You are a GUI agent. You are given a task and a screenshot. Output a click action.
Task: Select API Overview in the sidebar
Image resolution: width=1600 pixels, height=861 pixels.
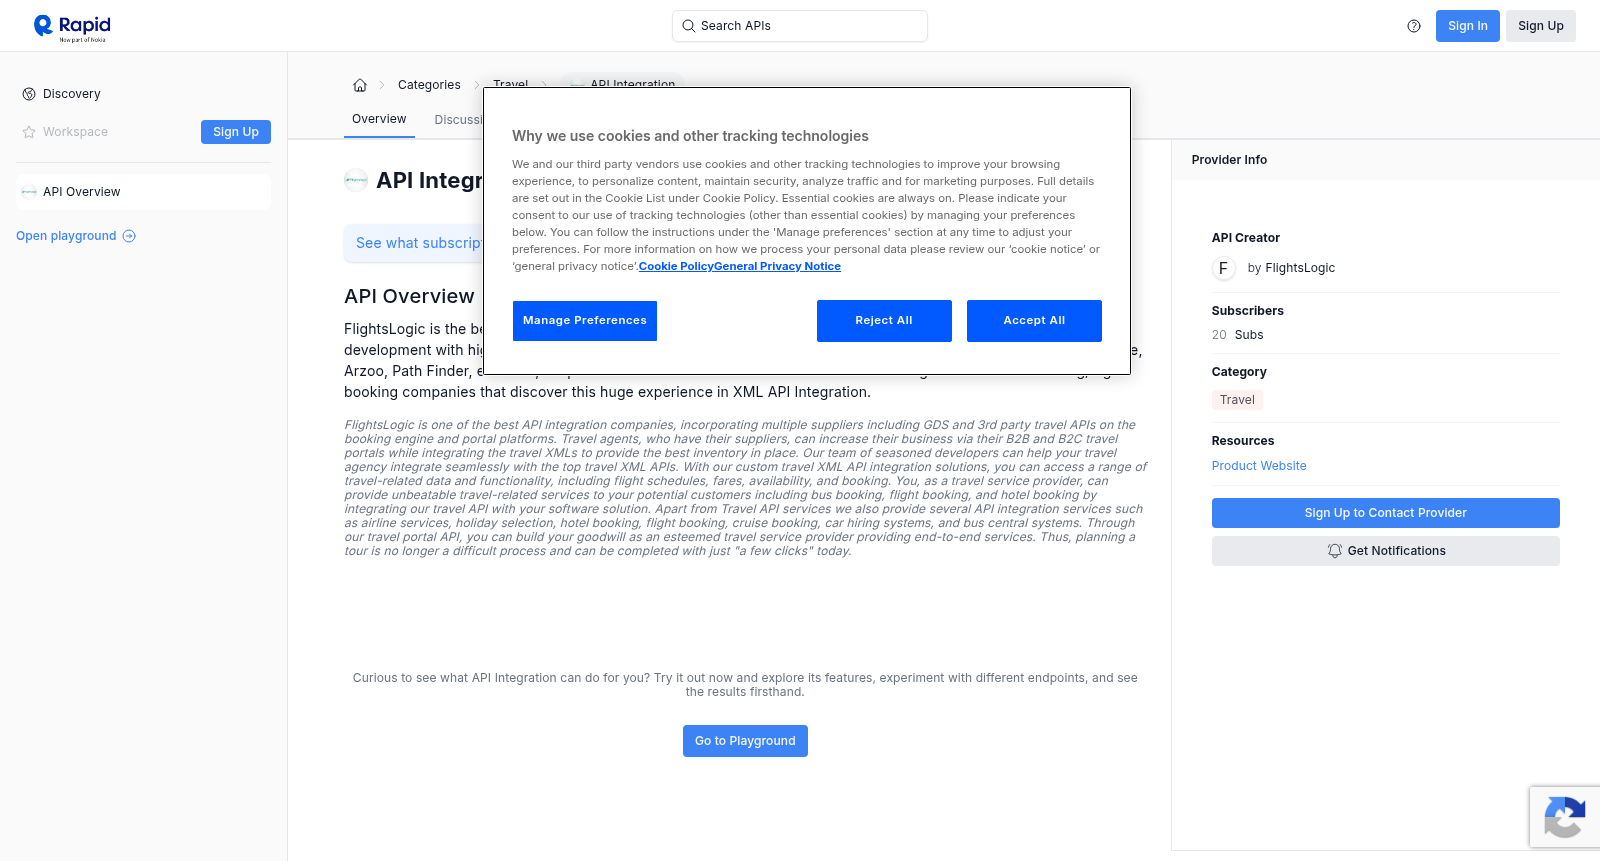pos(143,192)
